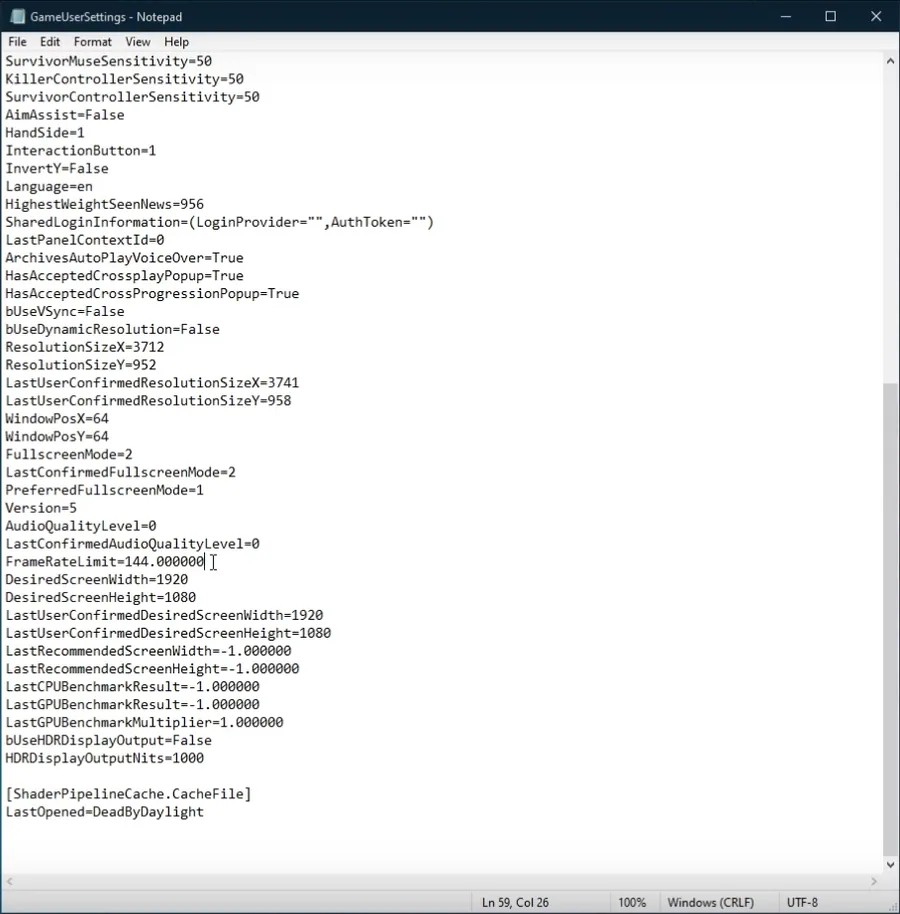Place the cursor on FullscreenMode=2
900x914 pixels.
pos(69,455)
